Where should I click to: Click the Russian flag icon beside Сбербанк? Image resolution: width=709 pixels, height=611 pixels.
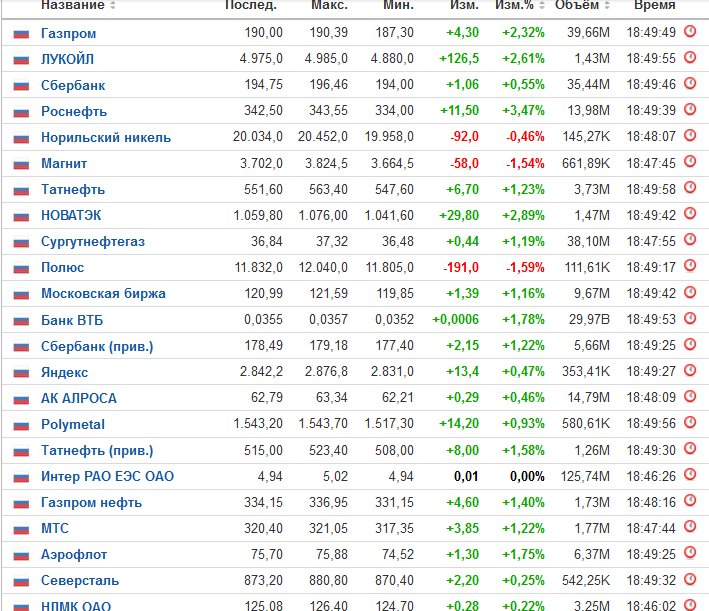21,86
